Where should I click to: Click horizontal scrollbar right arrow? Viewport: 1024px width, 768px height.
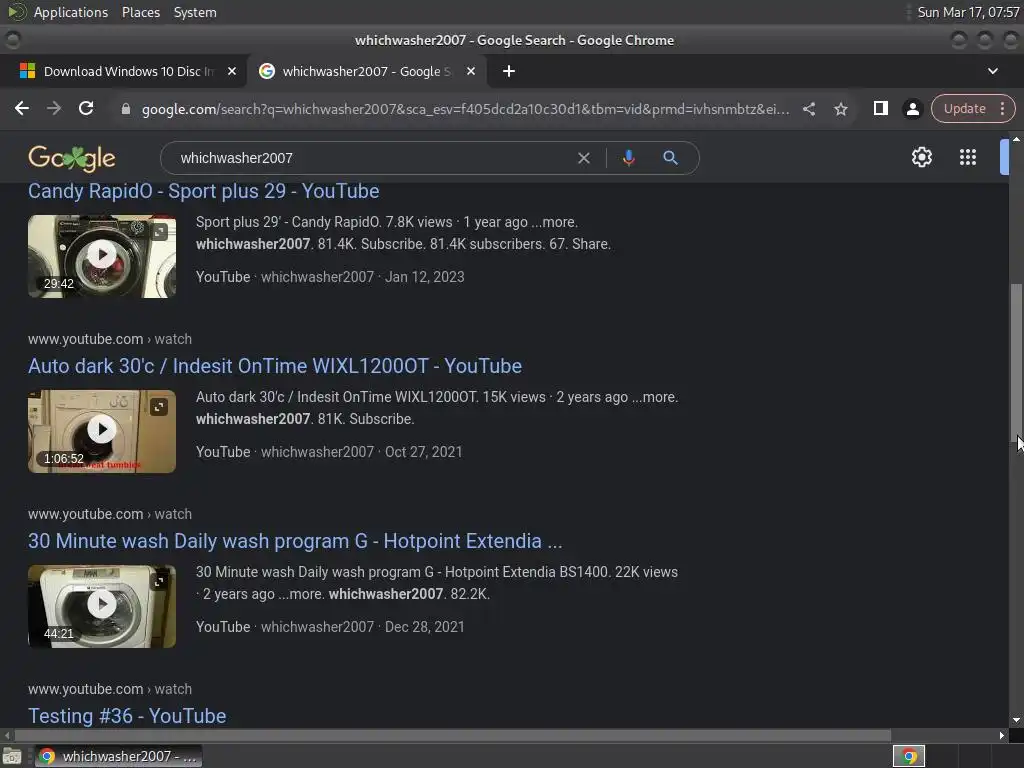click(1002, 735)
